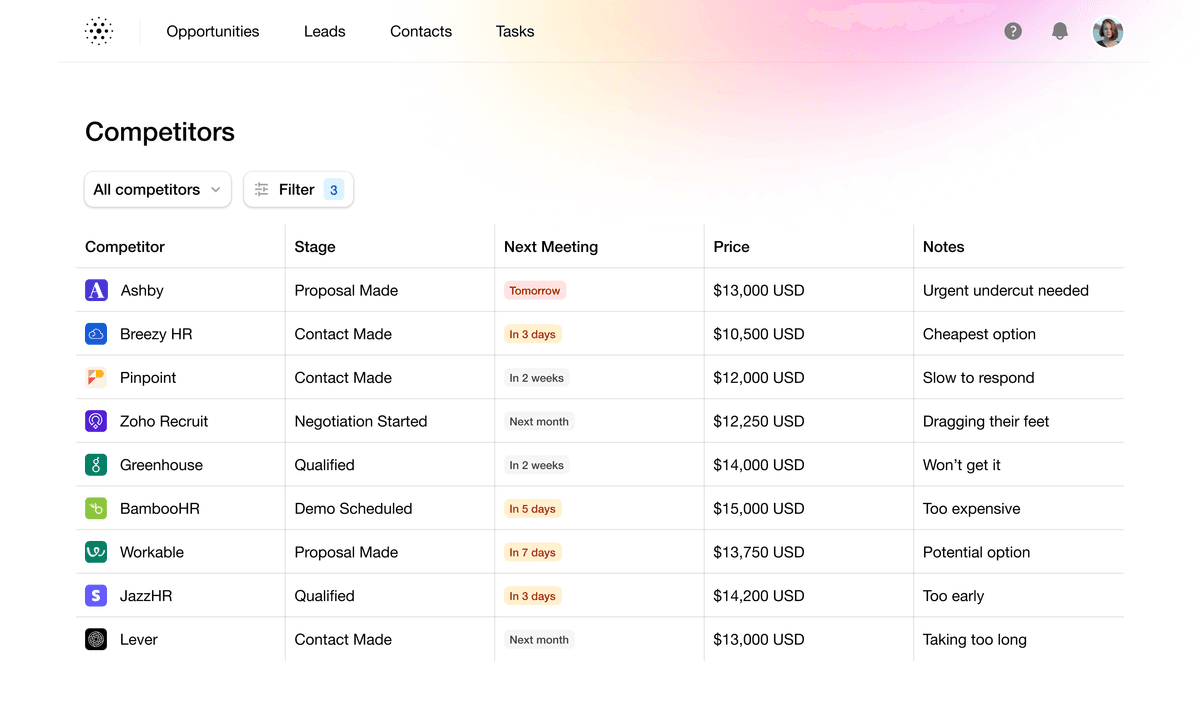This screenshot has height=709, width=1200.
Task: Go to the Leads tab
Action: click(x=325, y=31)
